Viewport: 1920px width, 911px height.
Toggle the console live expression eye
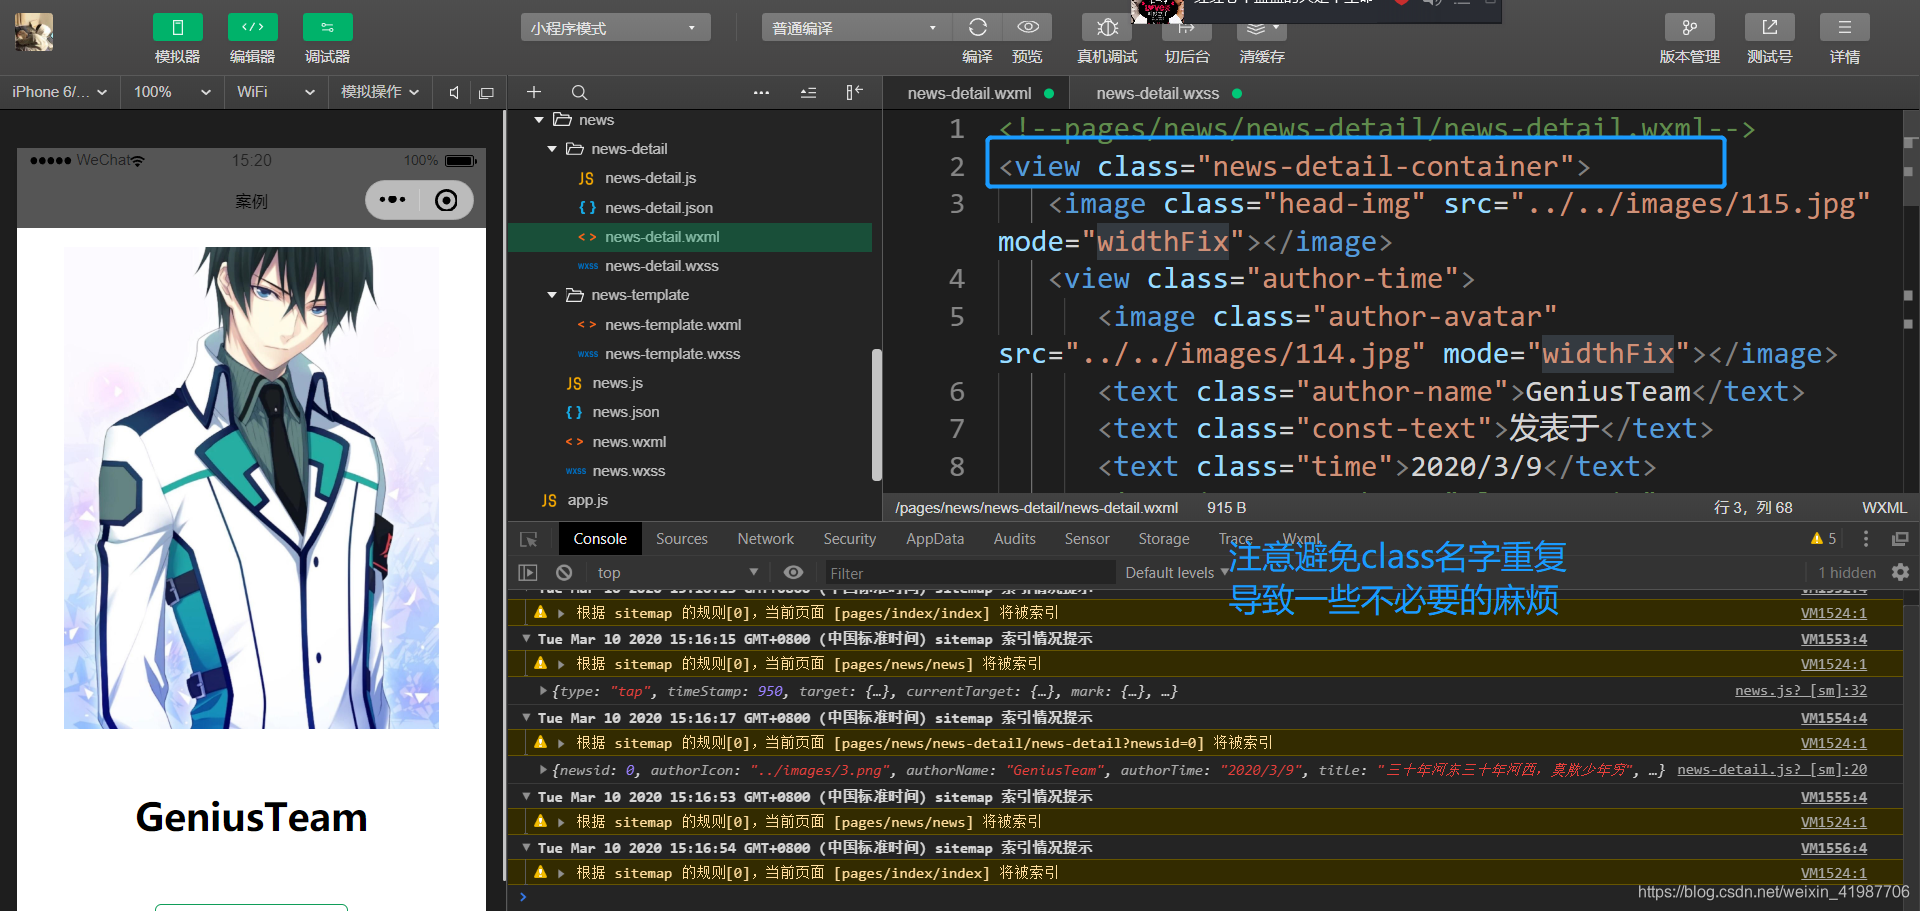click(793, 573)
